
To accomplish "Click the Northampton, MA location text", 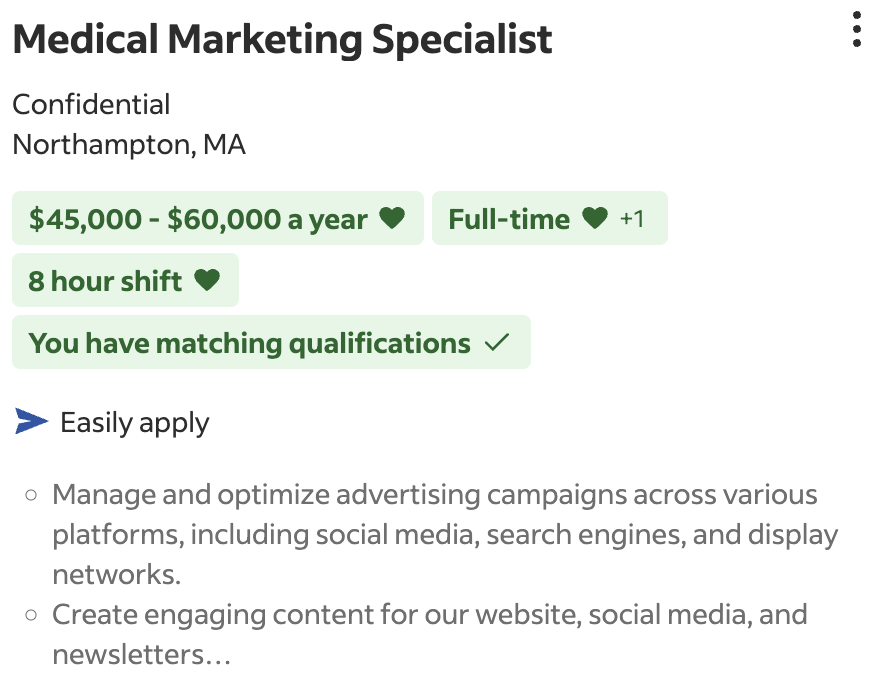I will pyautogui.click(x=128, y=144).
